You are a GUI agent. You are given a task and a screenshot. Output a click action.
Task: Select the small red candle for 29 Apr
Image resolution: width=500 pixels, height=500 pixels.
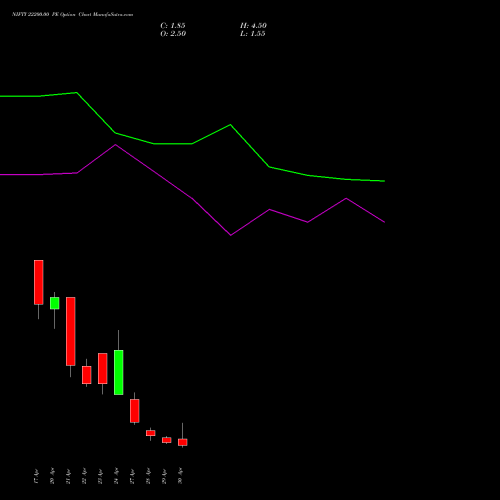coord(167,440)
